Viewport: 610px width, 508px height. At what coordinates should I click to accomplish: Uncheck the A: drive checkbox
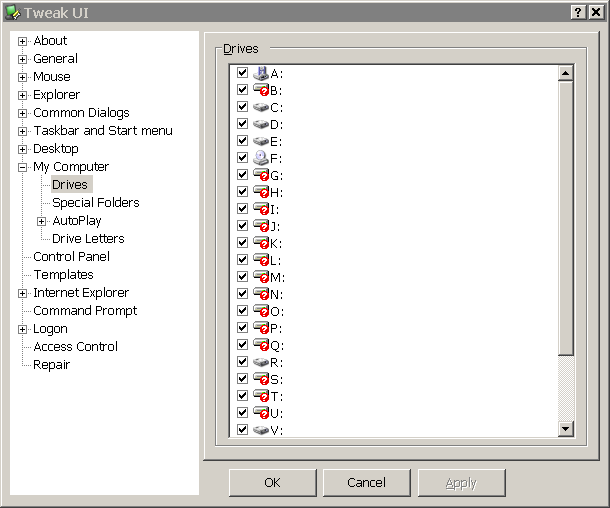point(242,73)
